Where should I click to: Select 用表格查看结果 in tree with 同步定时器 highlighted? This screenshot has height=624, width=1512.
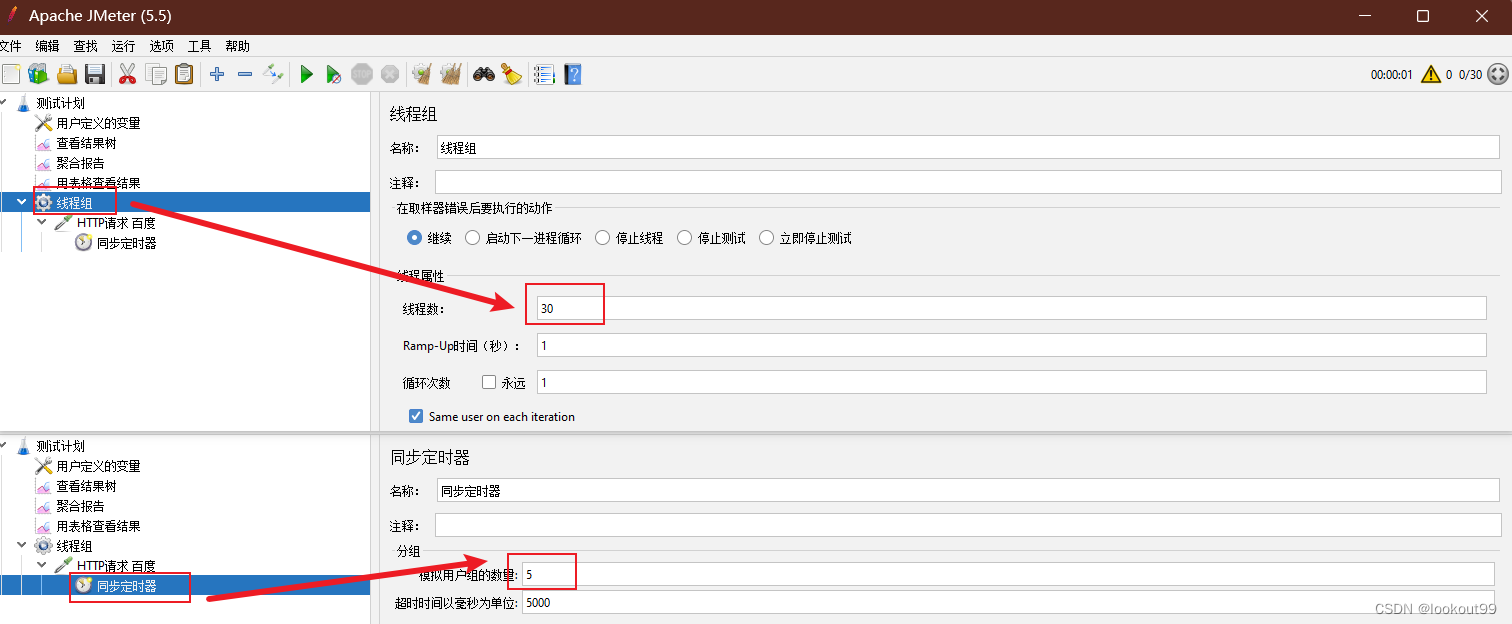coord(98,526)
